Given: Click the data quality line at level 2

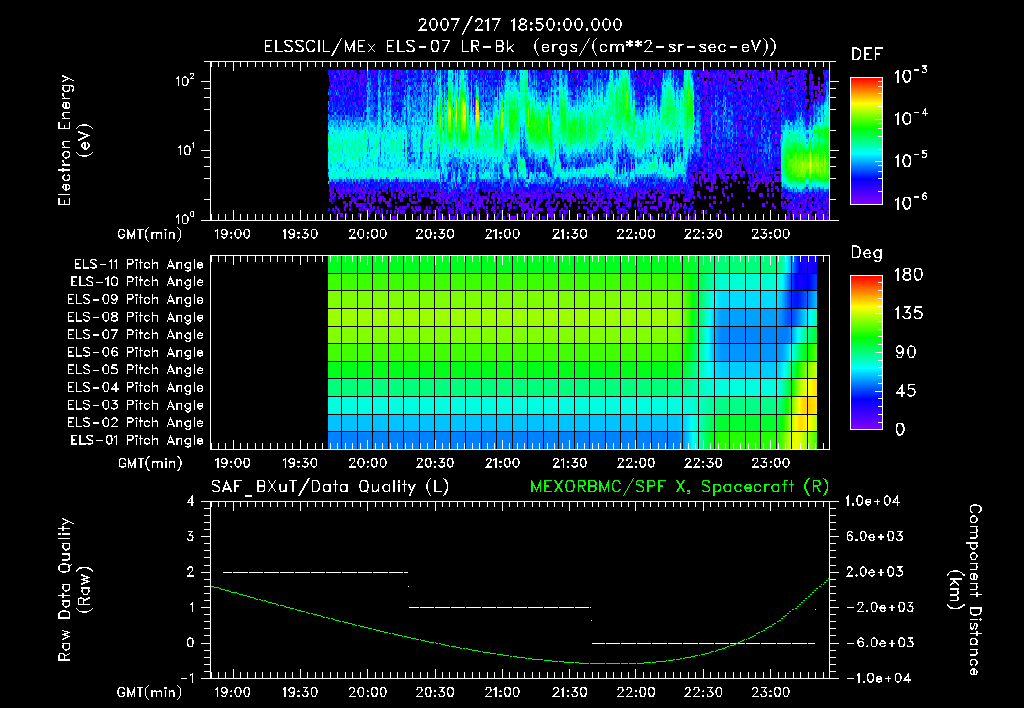Looking at the screenshot, I should [315, 572].
